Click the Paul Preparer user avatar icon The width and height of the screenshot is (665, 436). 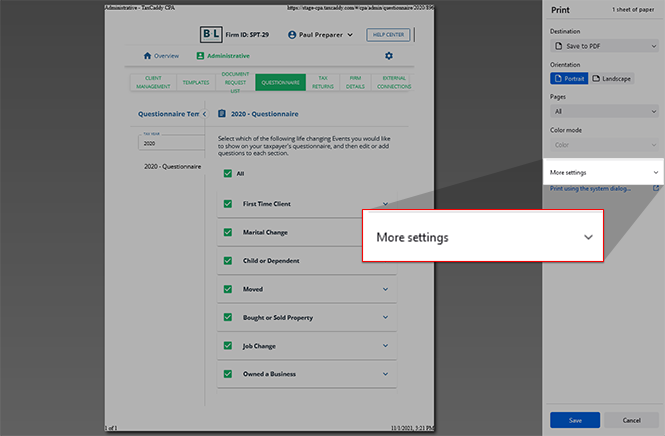(x=292, y=35)
